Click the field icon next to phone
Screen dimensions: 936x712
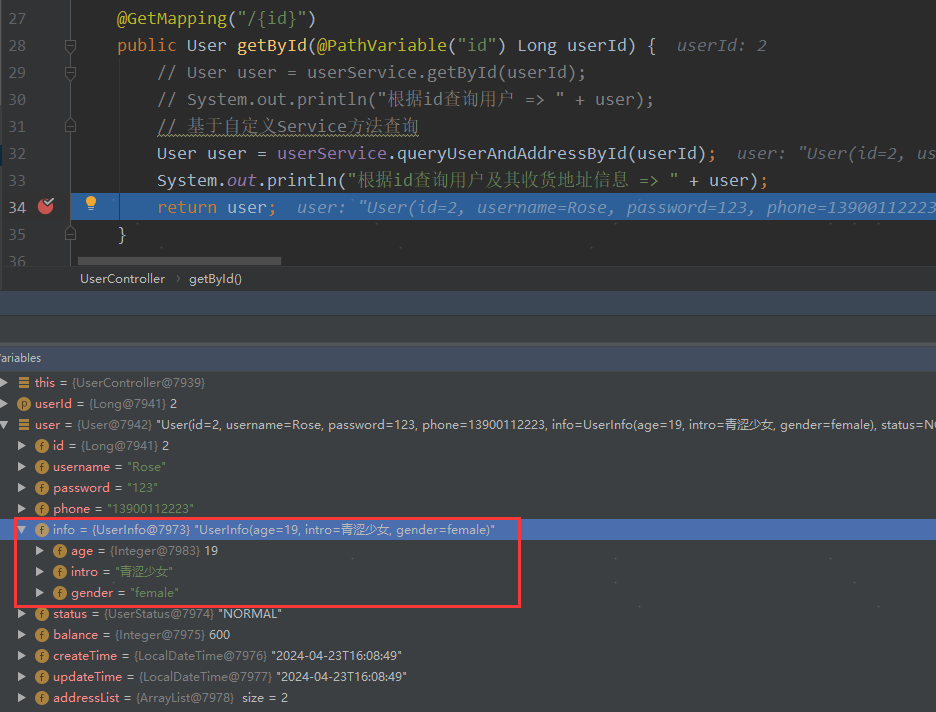pos(41,508)
